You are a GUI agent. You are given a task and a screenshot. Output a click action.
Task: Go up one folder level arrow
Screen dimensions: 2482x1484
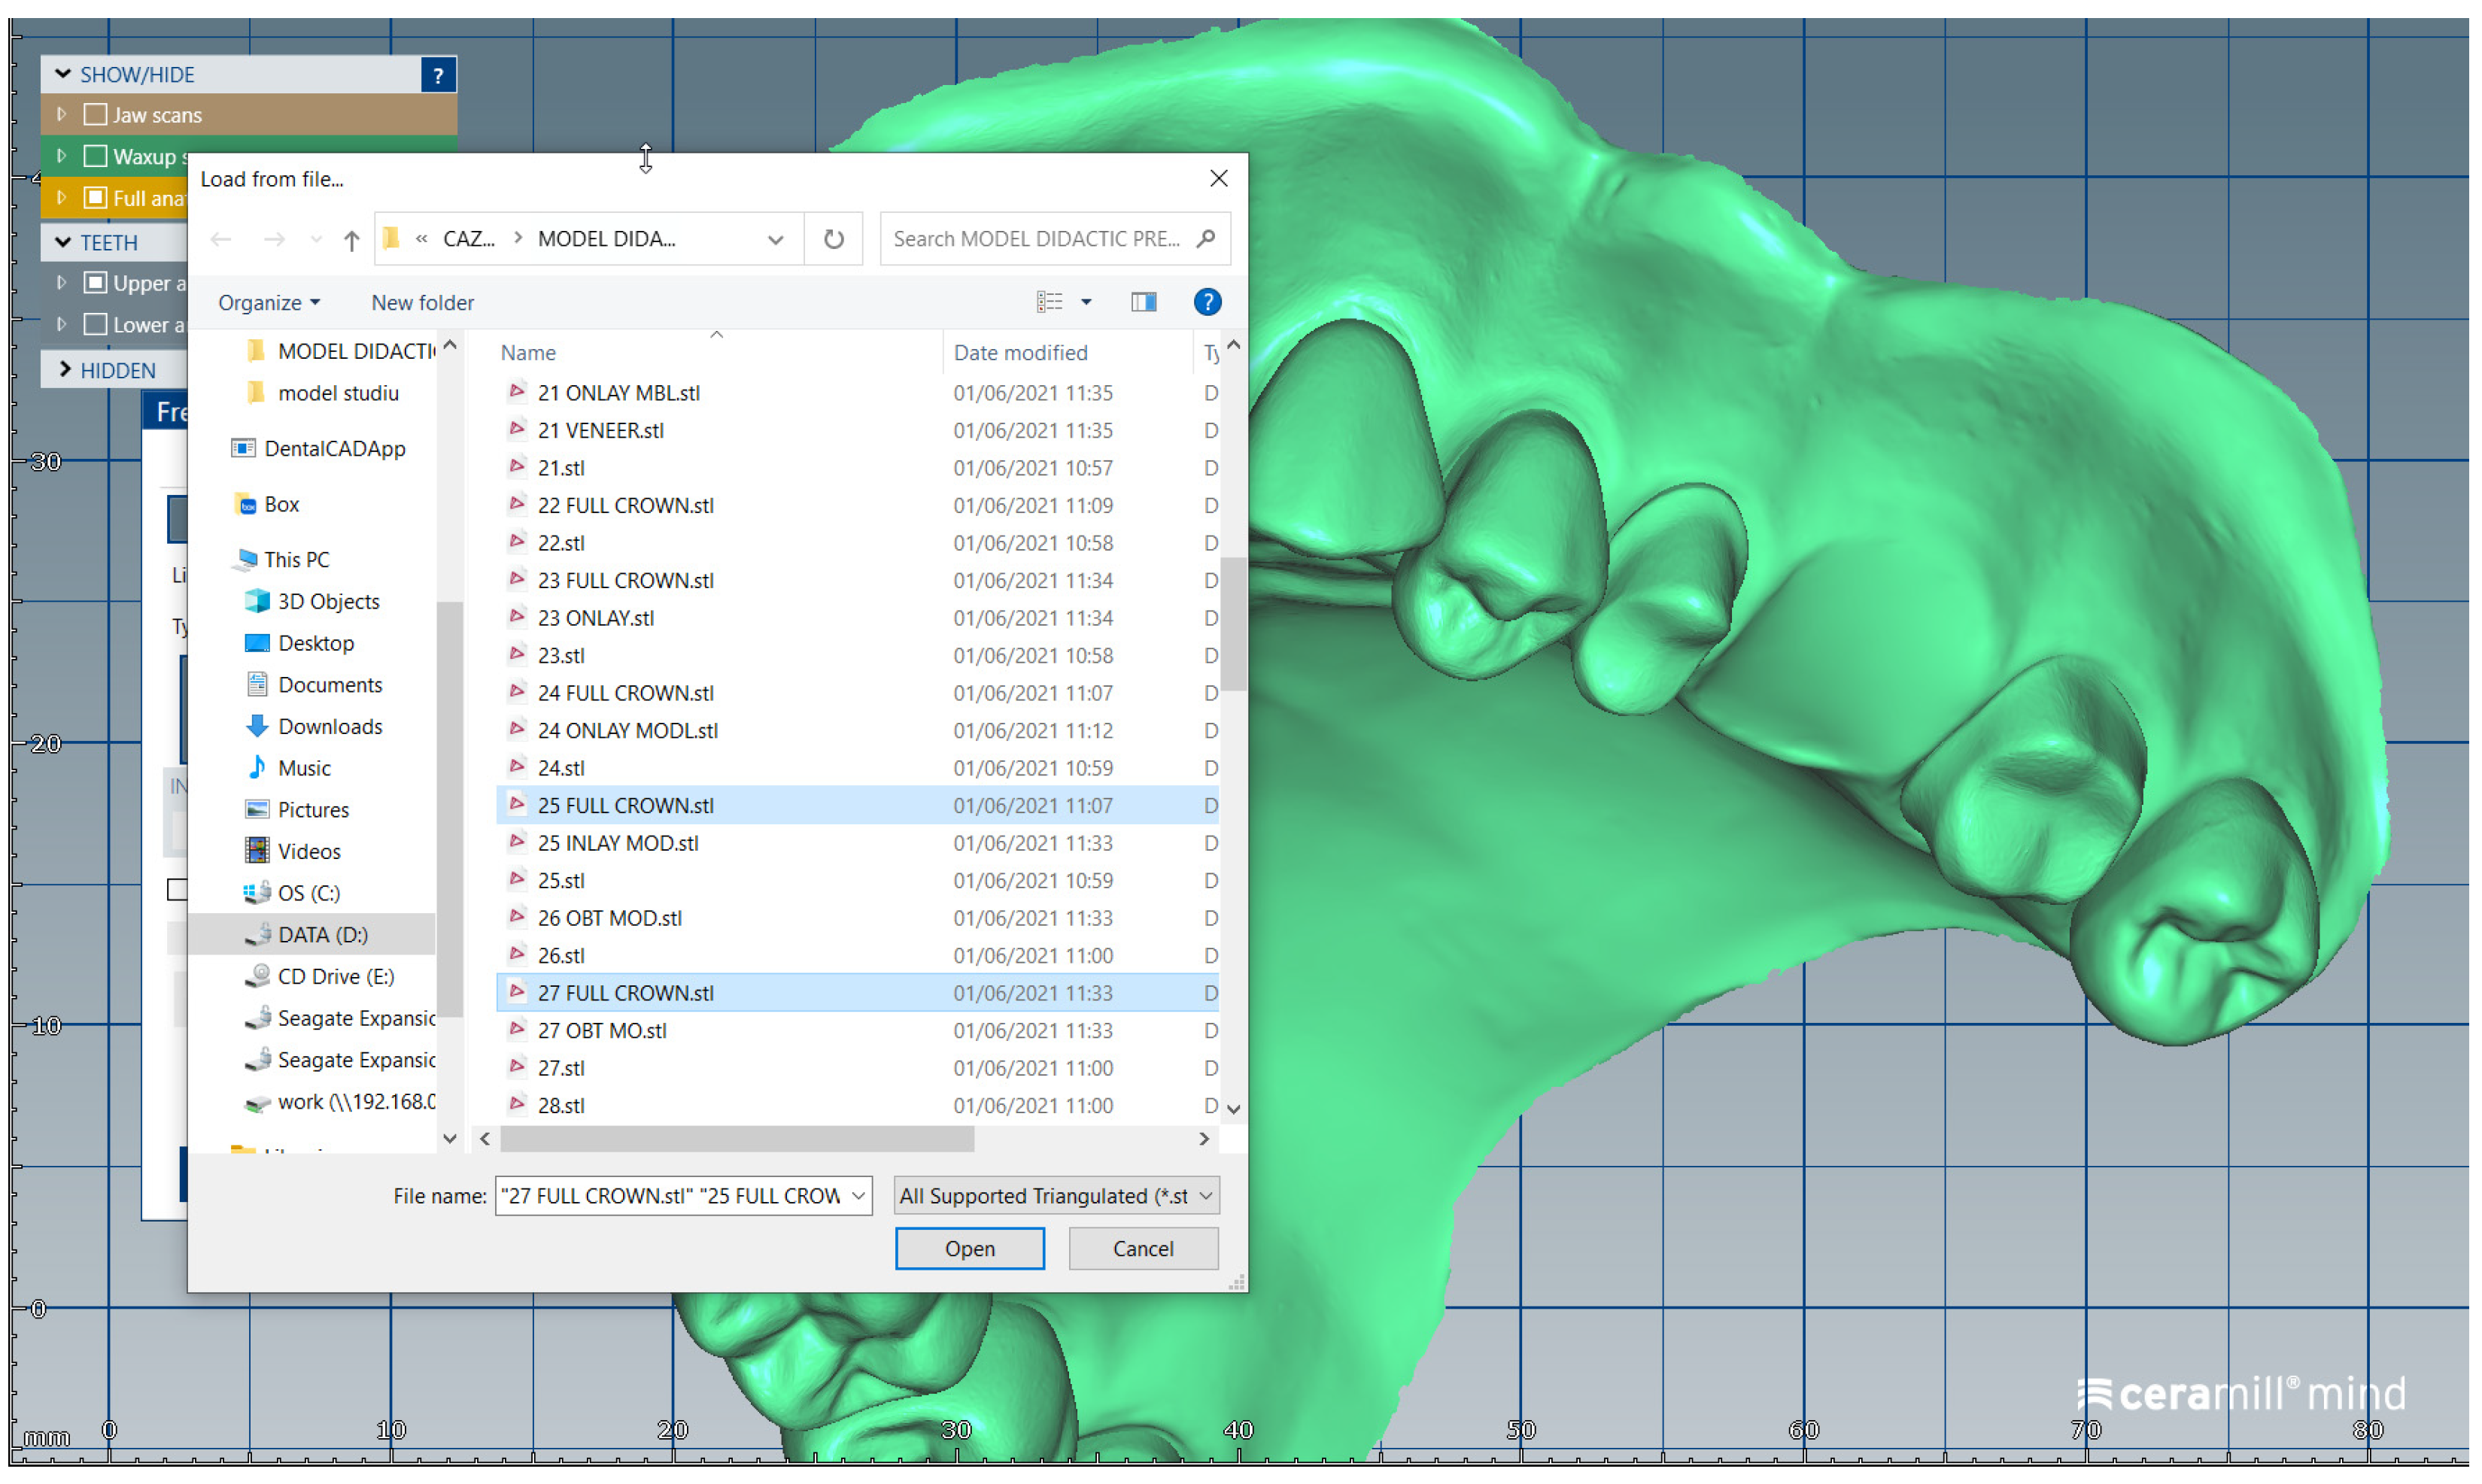tap(351, 240)
